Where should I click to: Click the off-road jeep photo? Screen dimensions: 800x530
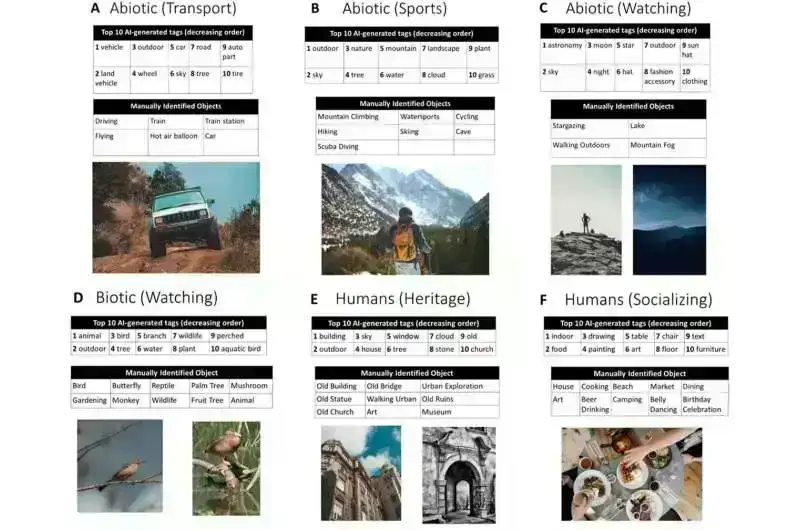tap(176, 217)
